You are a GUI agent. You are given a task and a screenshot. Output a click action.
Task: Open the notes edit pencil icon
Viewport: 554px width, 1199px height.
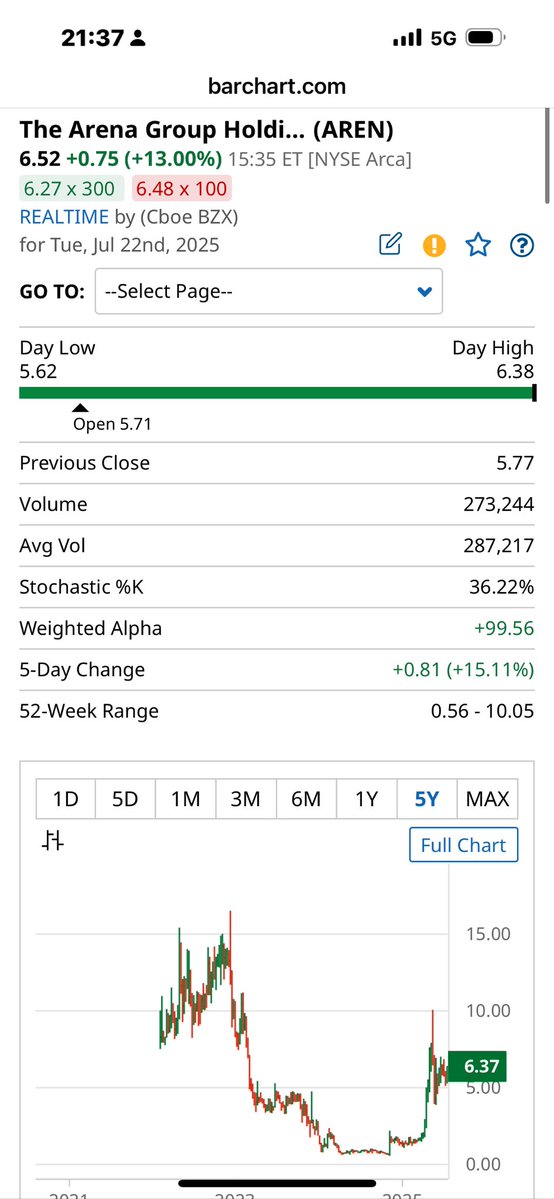(390, 245)
